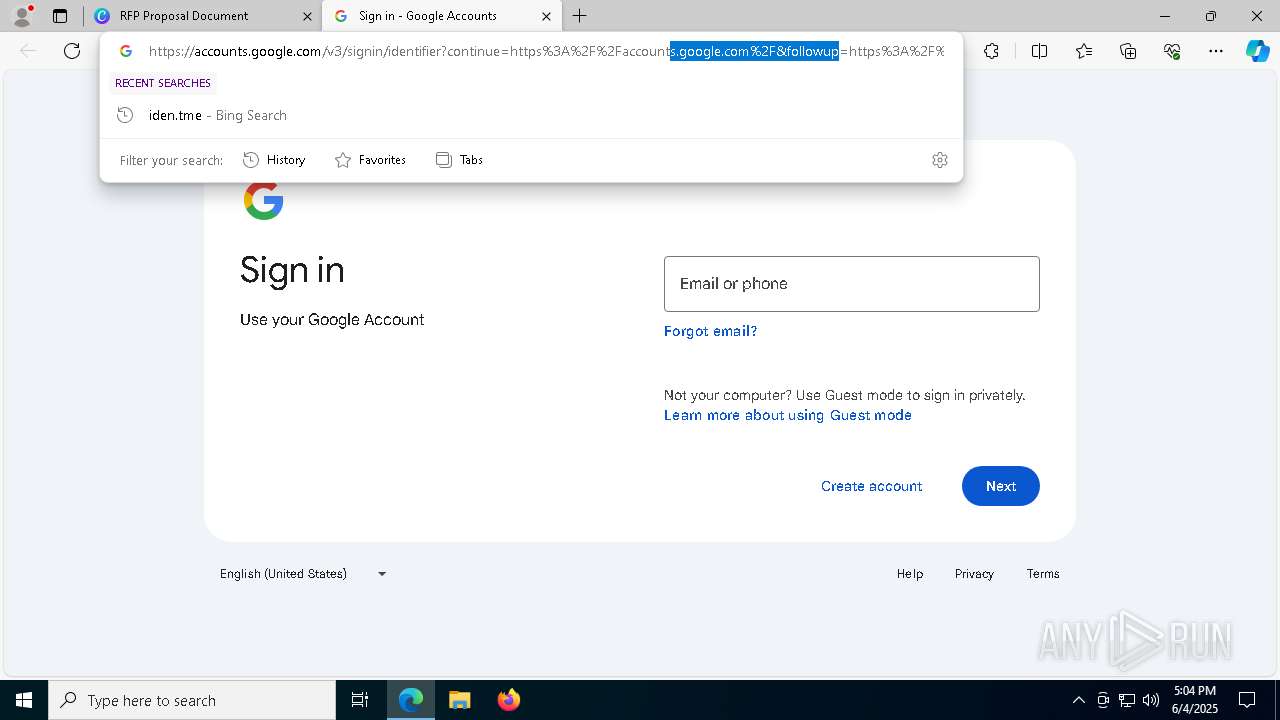The image size is (1280, 720).
Task: Focus the Email or phone field
Action: [x=852, y=284]
